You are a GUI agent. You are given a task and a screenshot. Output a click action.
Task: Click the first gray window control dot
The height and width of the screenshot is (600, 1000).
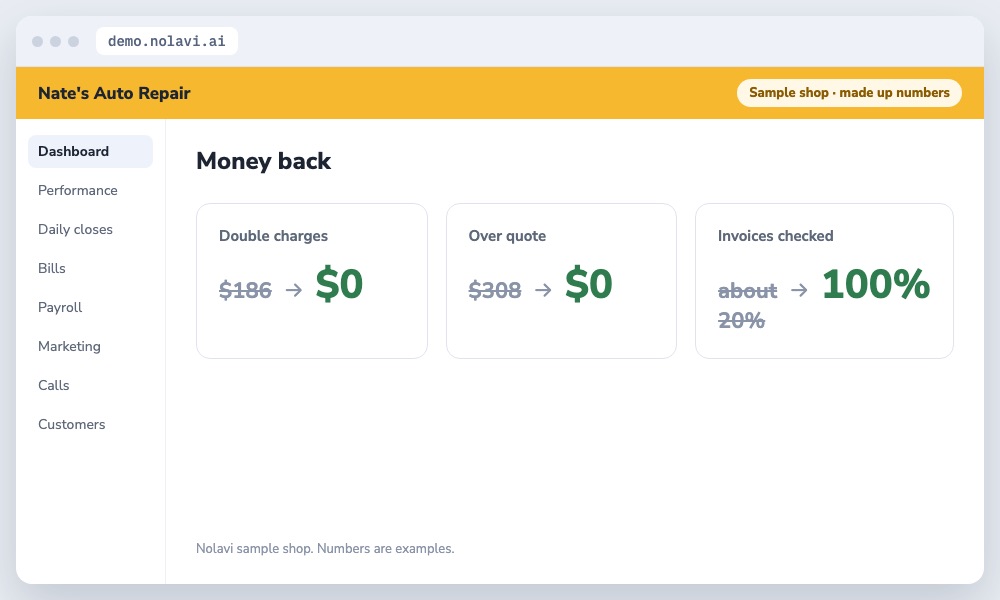pos(38,41)
